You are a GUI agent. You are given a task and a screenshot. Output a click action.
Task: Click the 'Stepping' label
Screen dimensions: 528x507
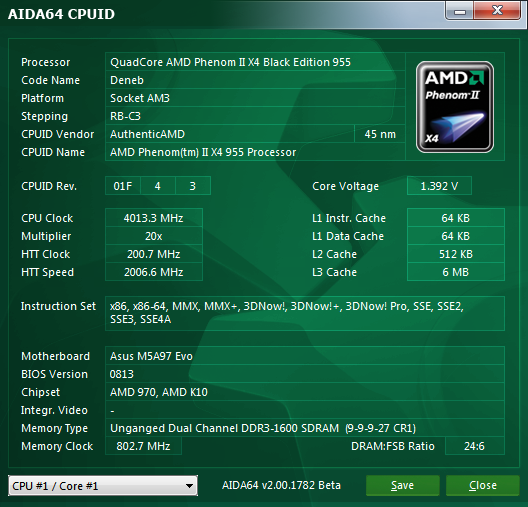click(x=44, y=116)
